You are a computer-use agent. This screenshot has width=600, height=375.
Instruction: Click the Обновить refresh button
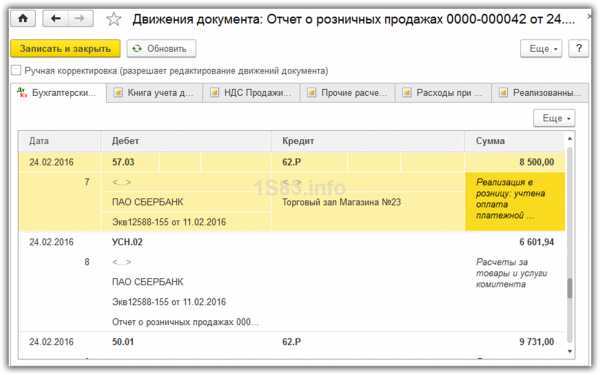coord(161,49)
